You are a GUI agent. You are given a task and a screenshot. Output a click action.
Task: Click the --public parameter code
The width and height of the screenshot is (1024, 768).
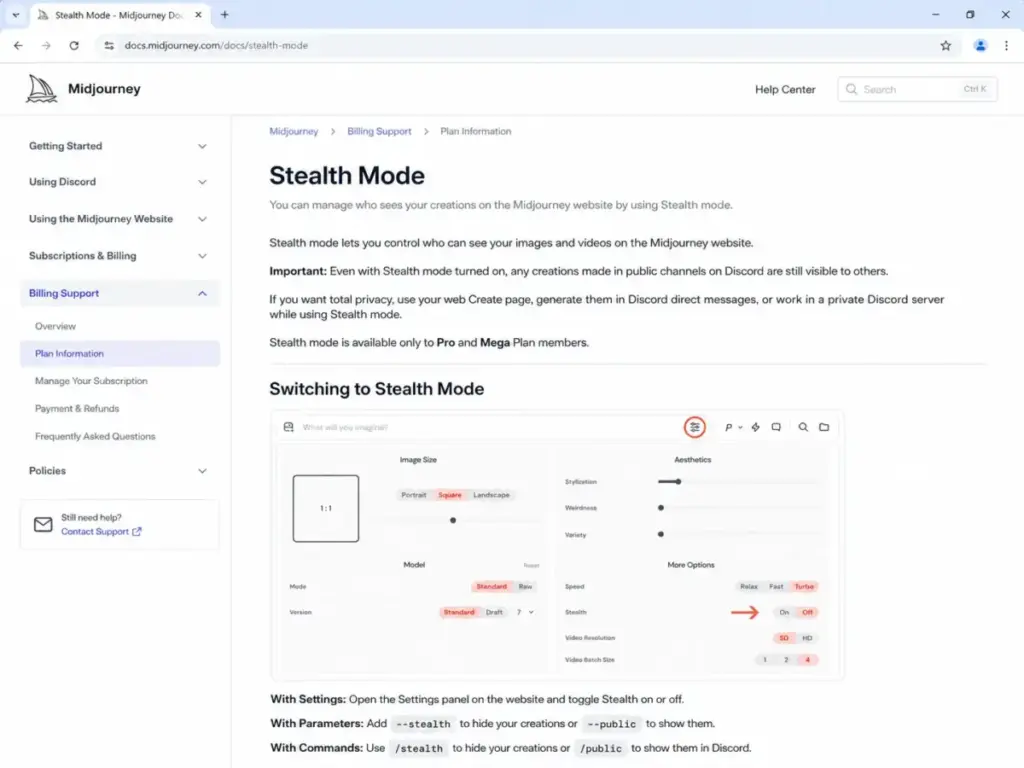611,724
